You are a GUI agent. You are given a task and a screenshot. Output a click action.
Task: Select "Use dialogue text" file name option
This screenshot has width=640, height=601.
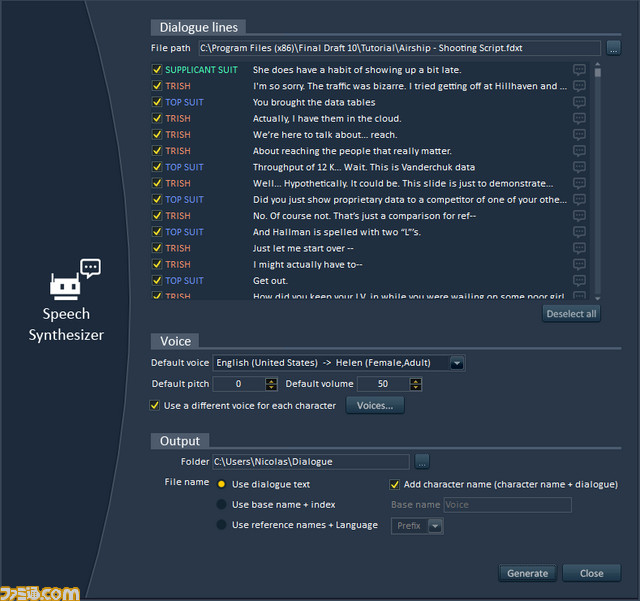[221, 484]
